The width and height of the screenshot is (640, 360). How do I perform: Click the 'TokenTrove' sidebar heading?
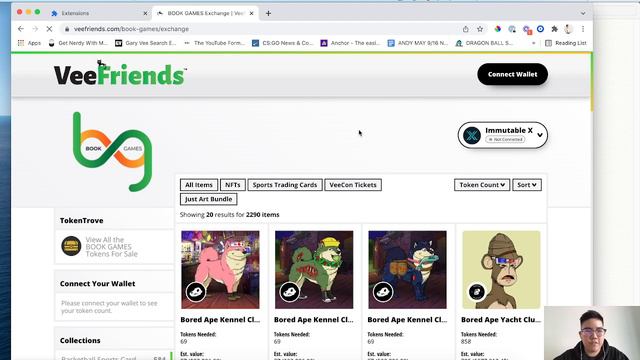(82, 220)
